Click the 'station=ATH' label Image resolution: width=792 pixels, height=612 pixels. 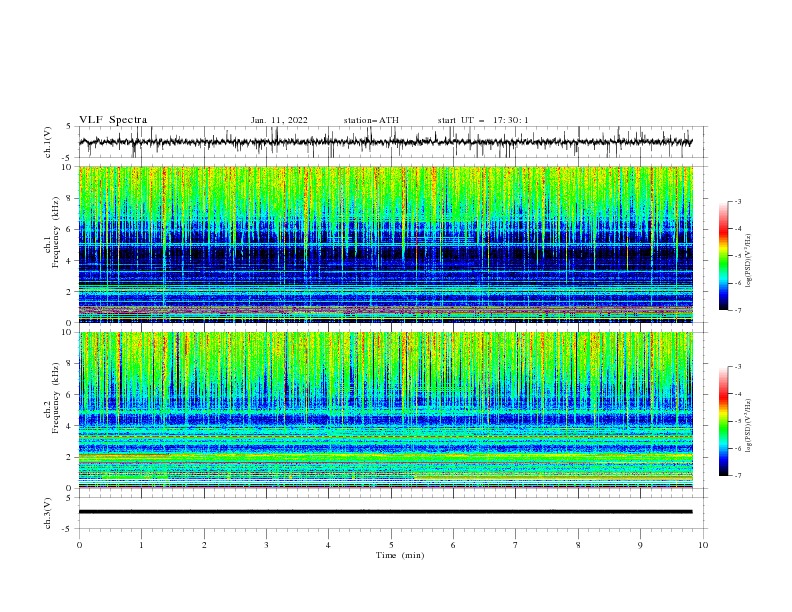click(x=371, y=120)
